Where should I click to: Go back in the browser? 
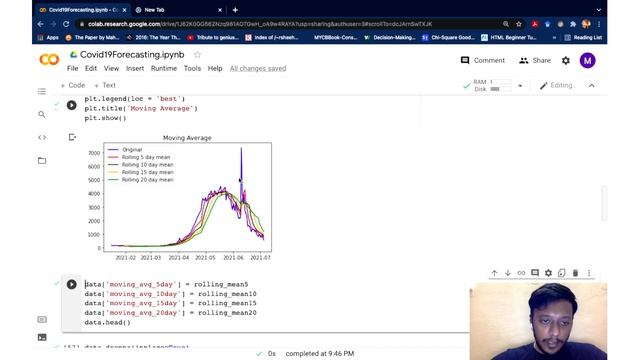click(40, 24)
